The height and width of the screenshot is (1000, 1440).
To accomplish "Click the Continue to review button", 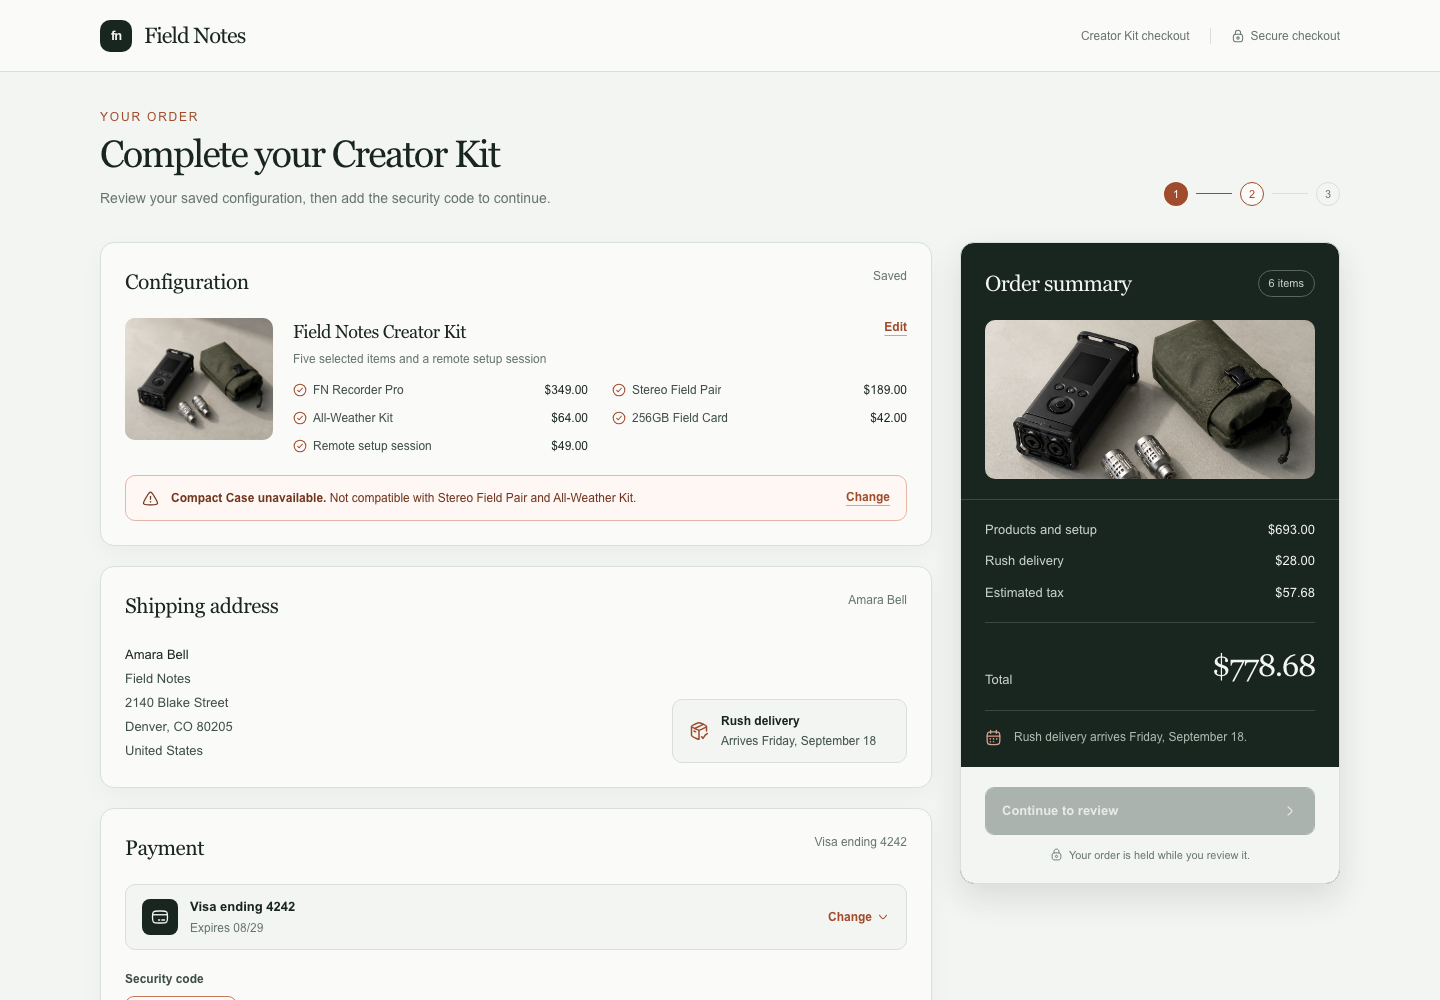I will coord(1150,811).
